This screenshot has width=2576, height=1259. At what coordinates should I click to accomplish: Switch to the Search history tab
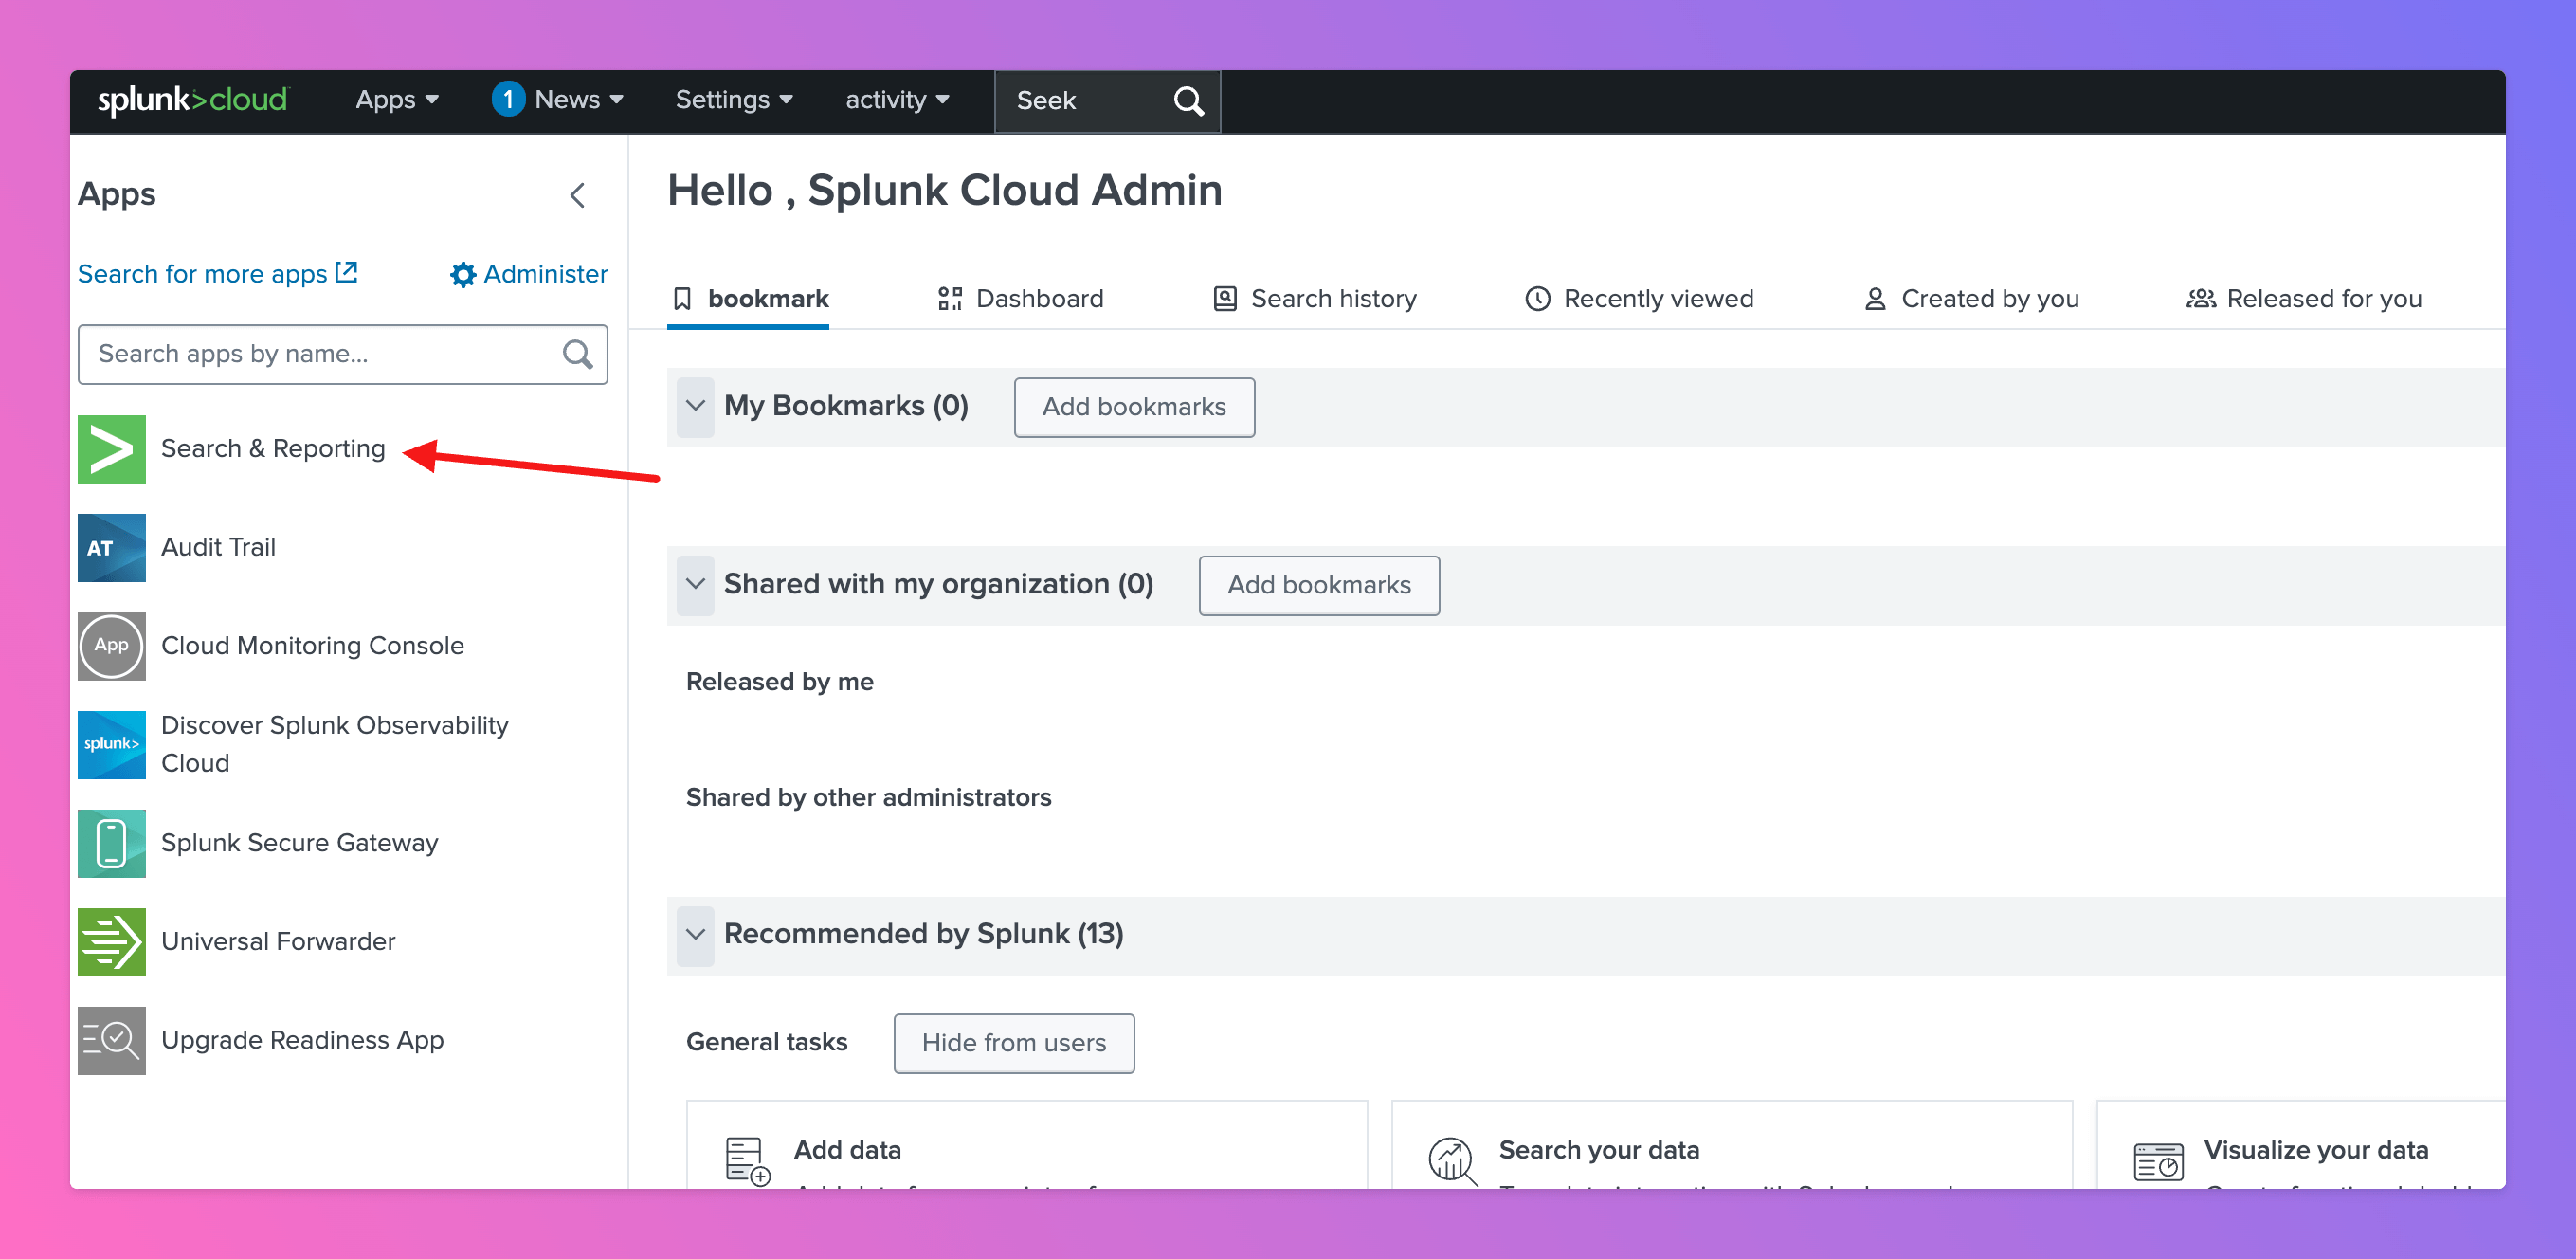click(x=1314, y=298)
